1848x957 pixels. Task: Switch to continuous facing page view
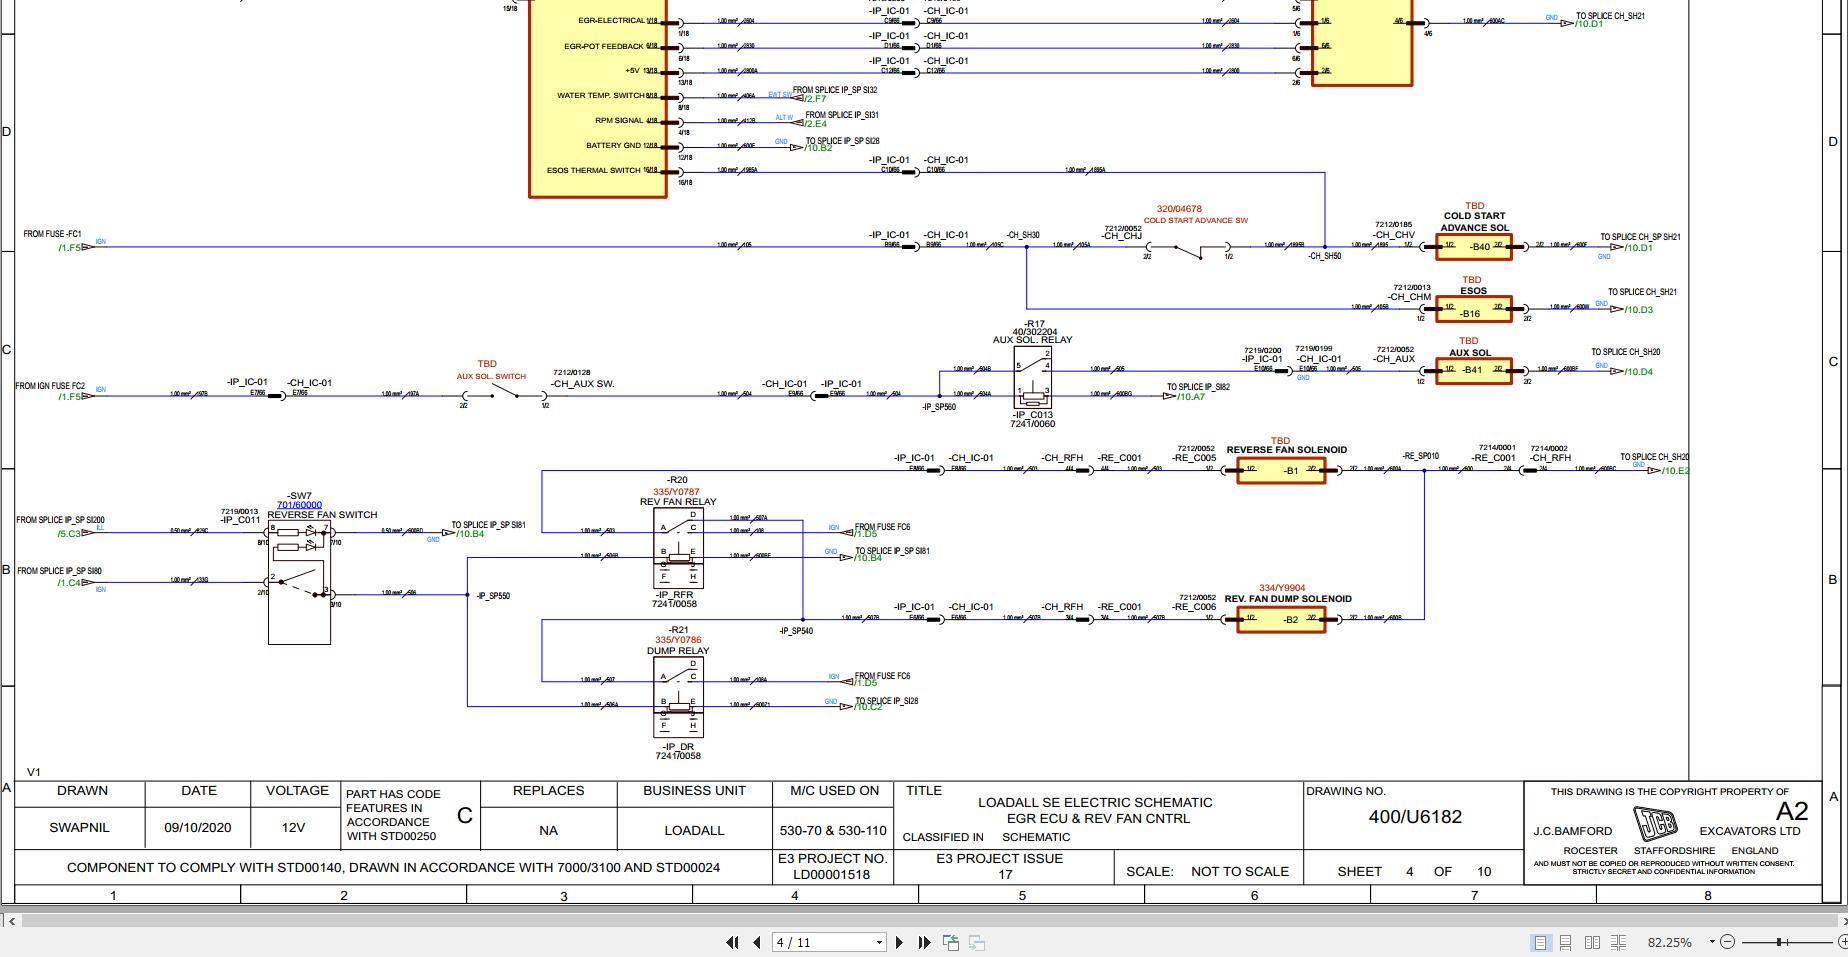point(1618,942)
